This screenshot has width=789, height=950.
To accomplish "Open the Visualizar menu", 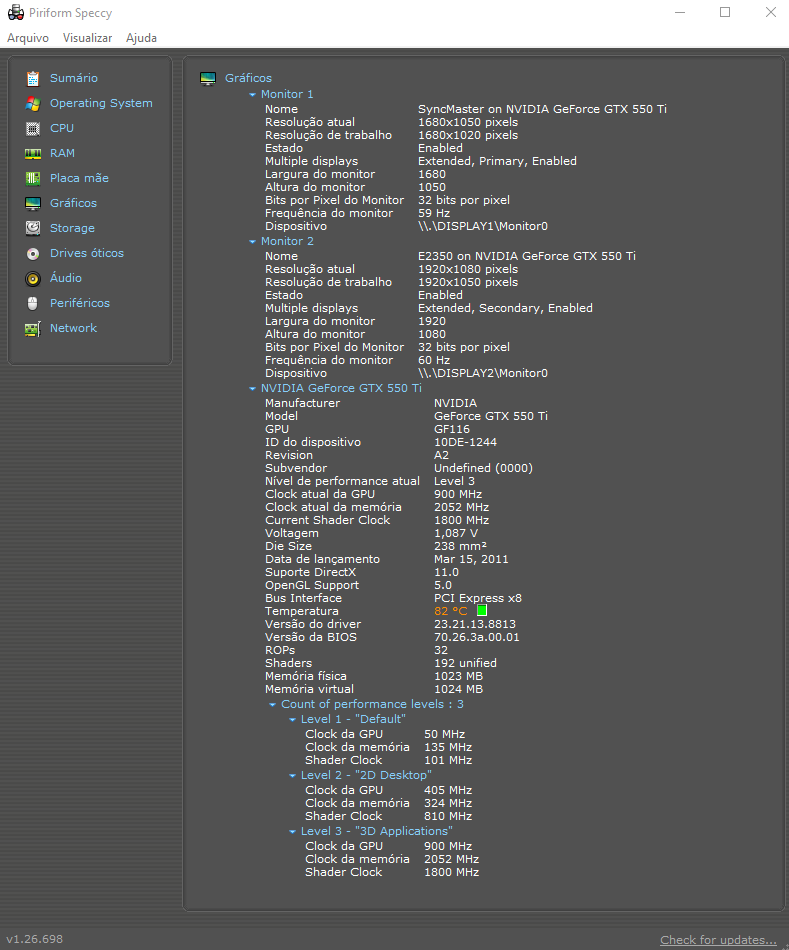I will 87,38.
